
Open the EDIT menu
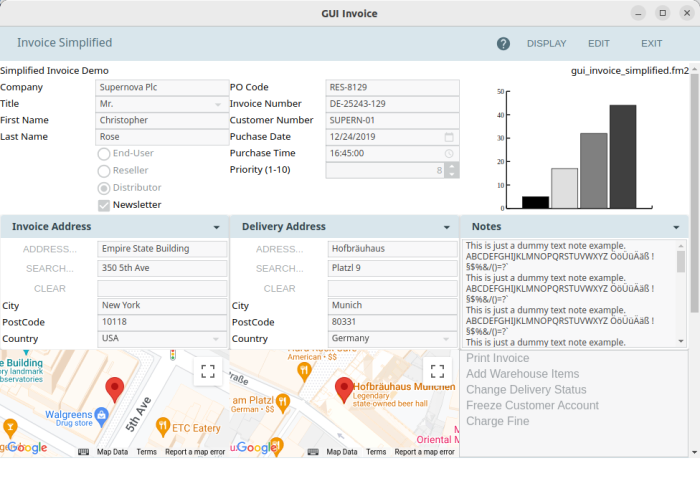[599, 44]
